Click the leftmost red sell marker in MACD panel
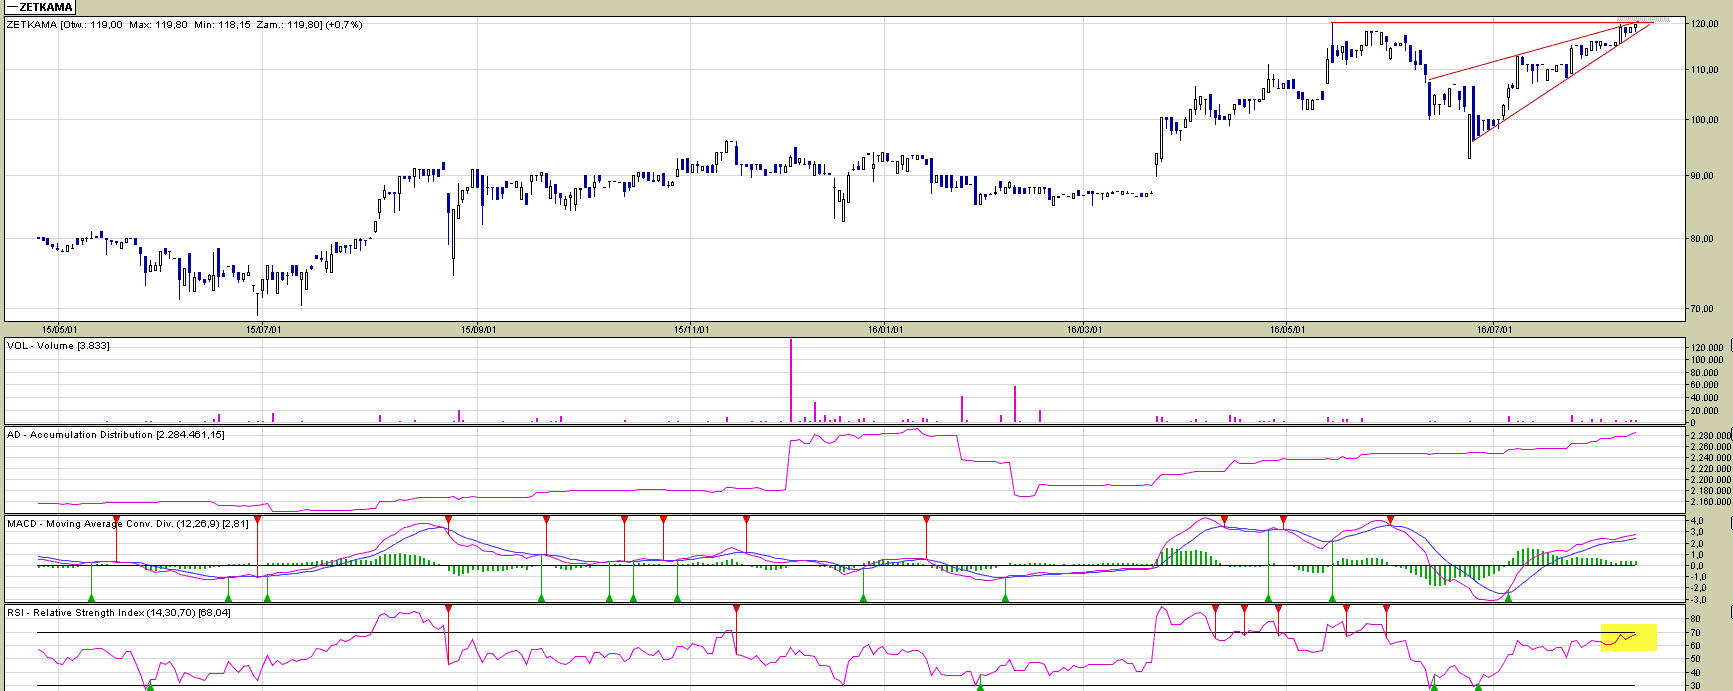 click(116, 521)
